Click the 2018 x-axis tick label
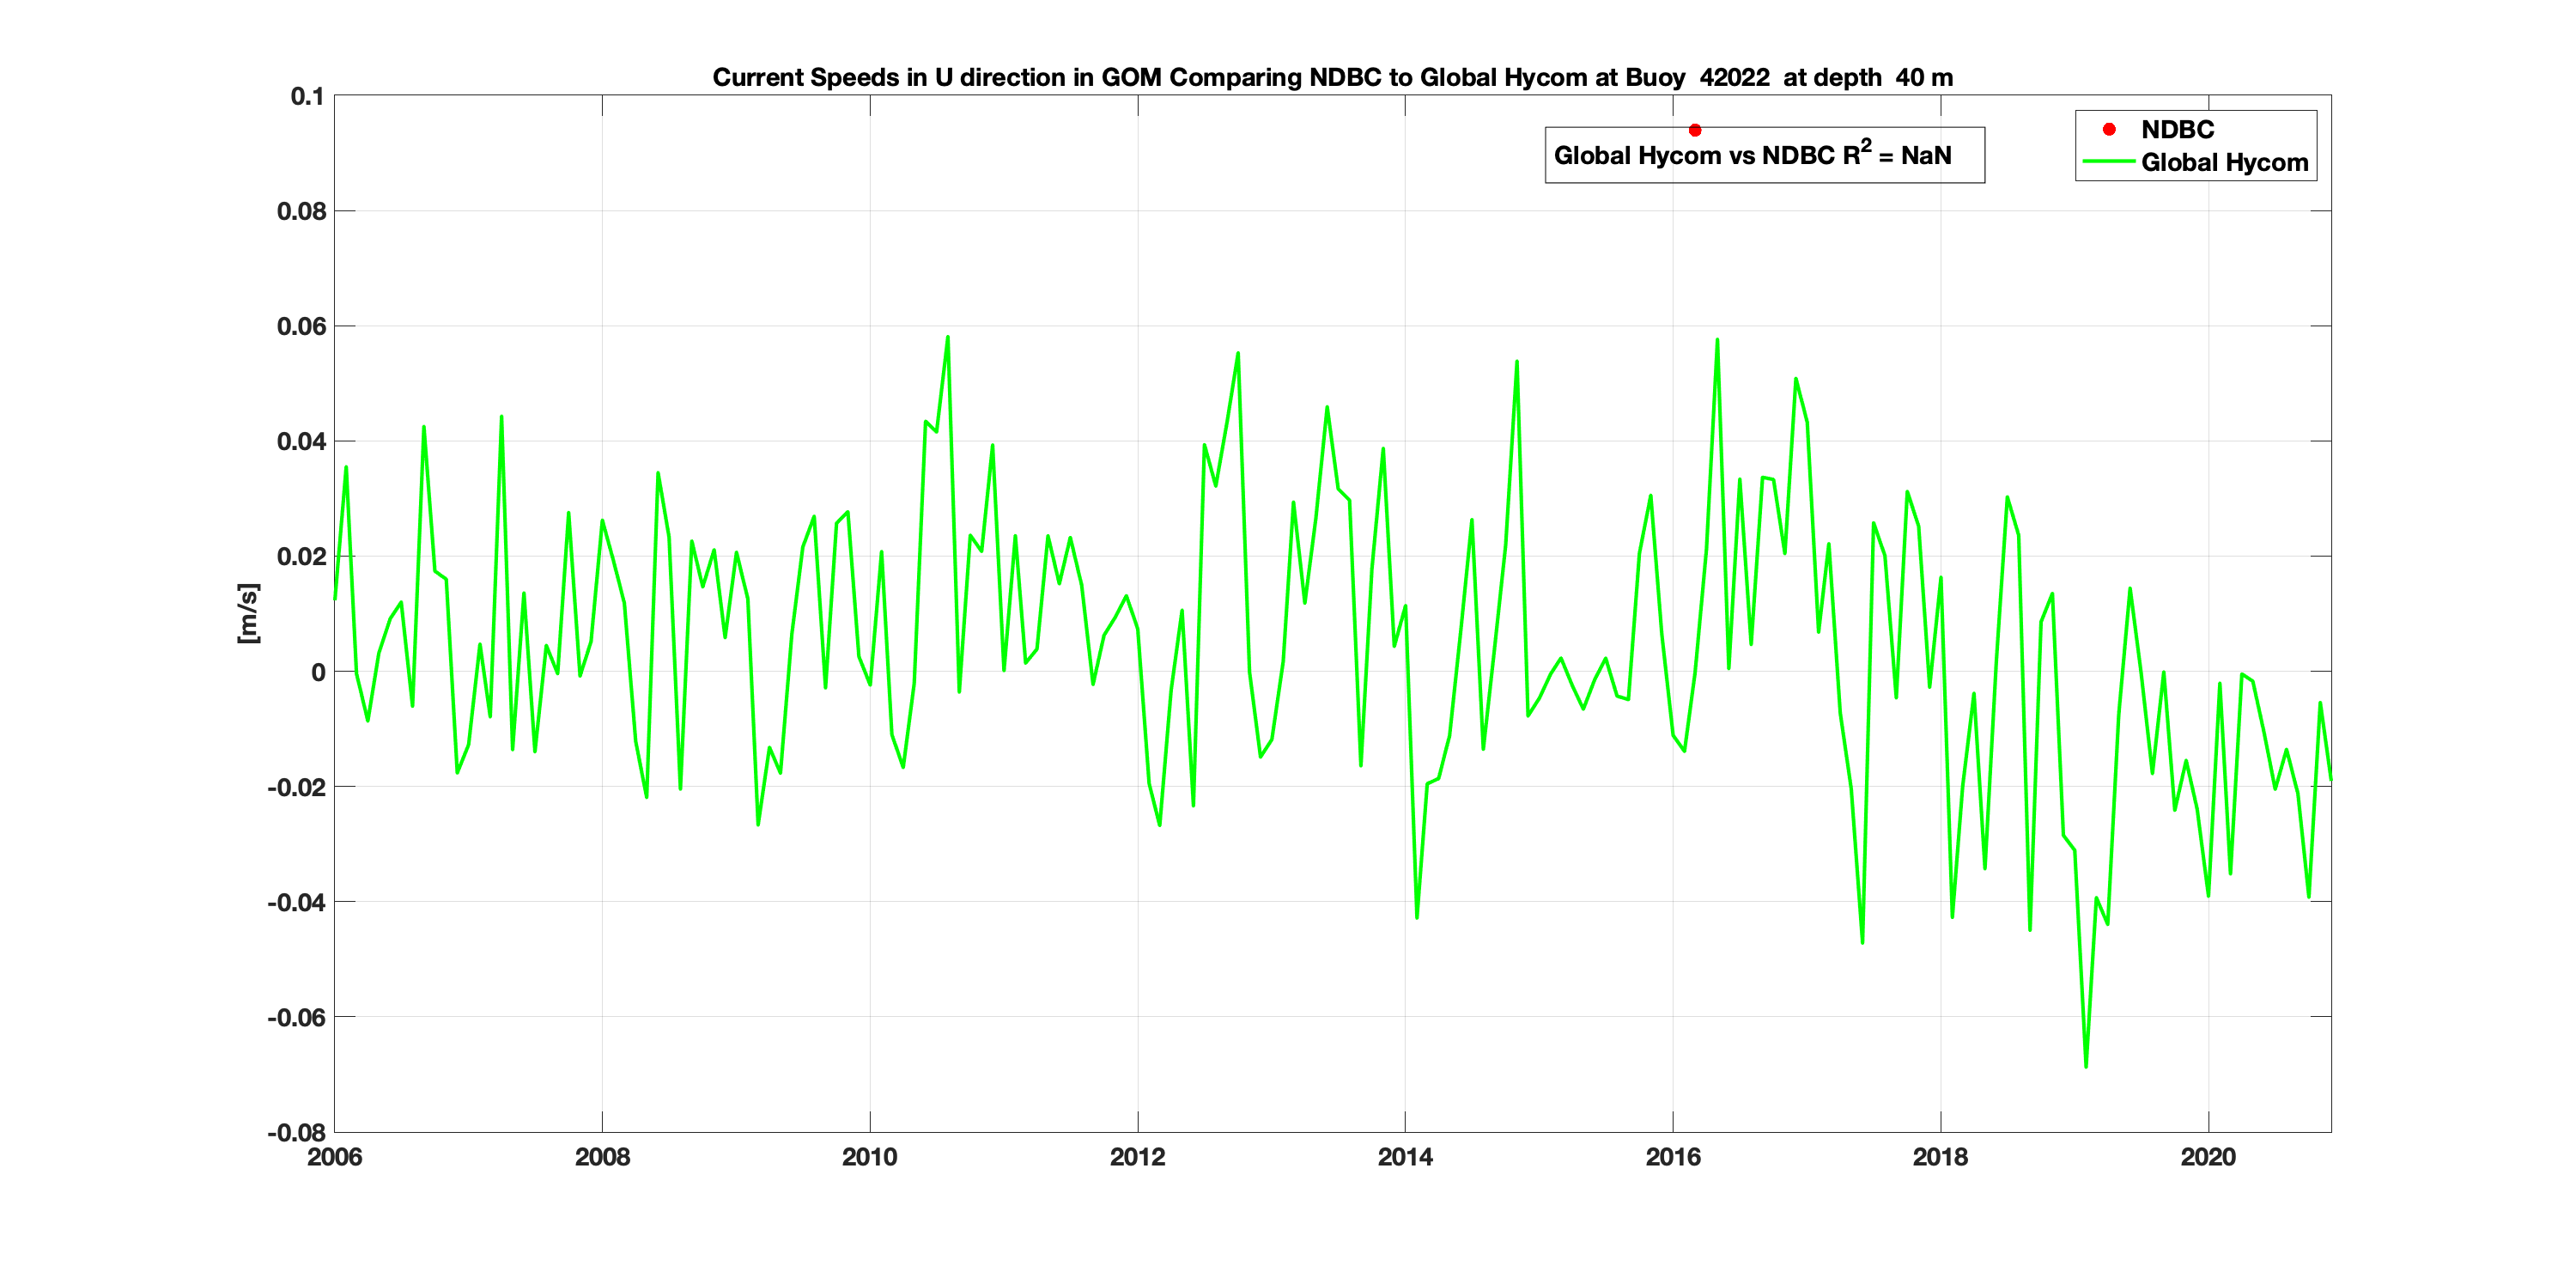This screenshot has height=1272, width=2576. 1940,1157
